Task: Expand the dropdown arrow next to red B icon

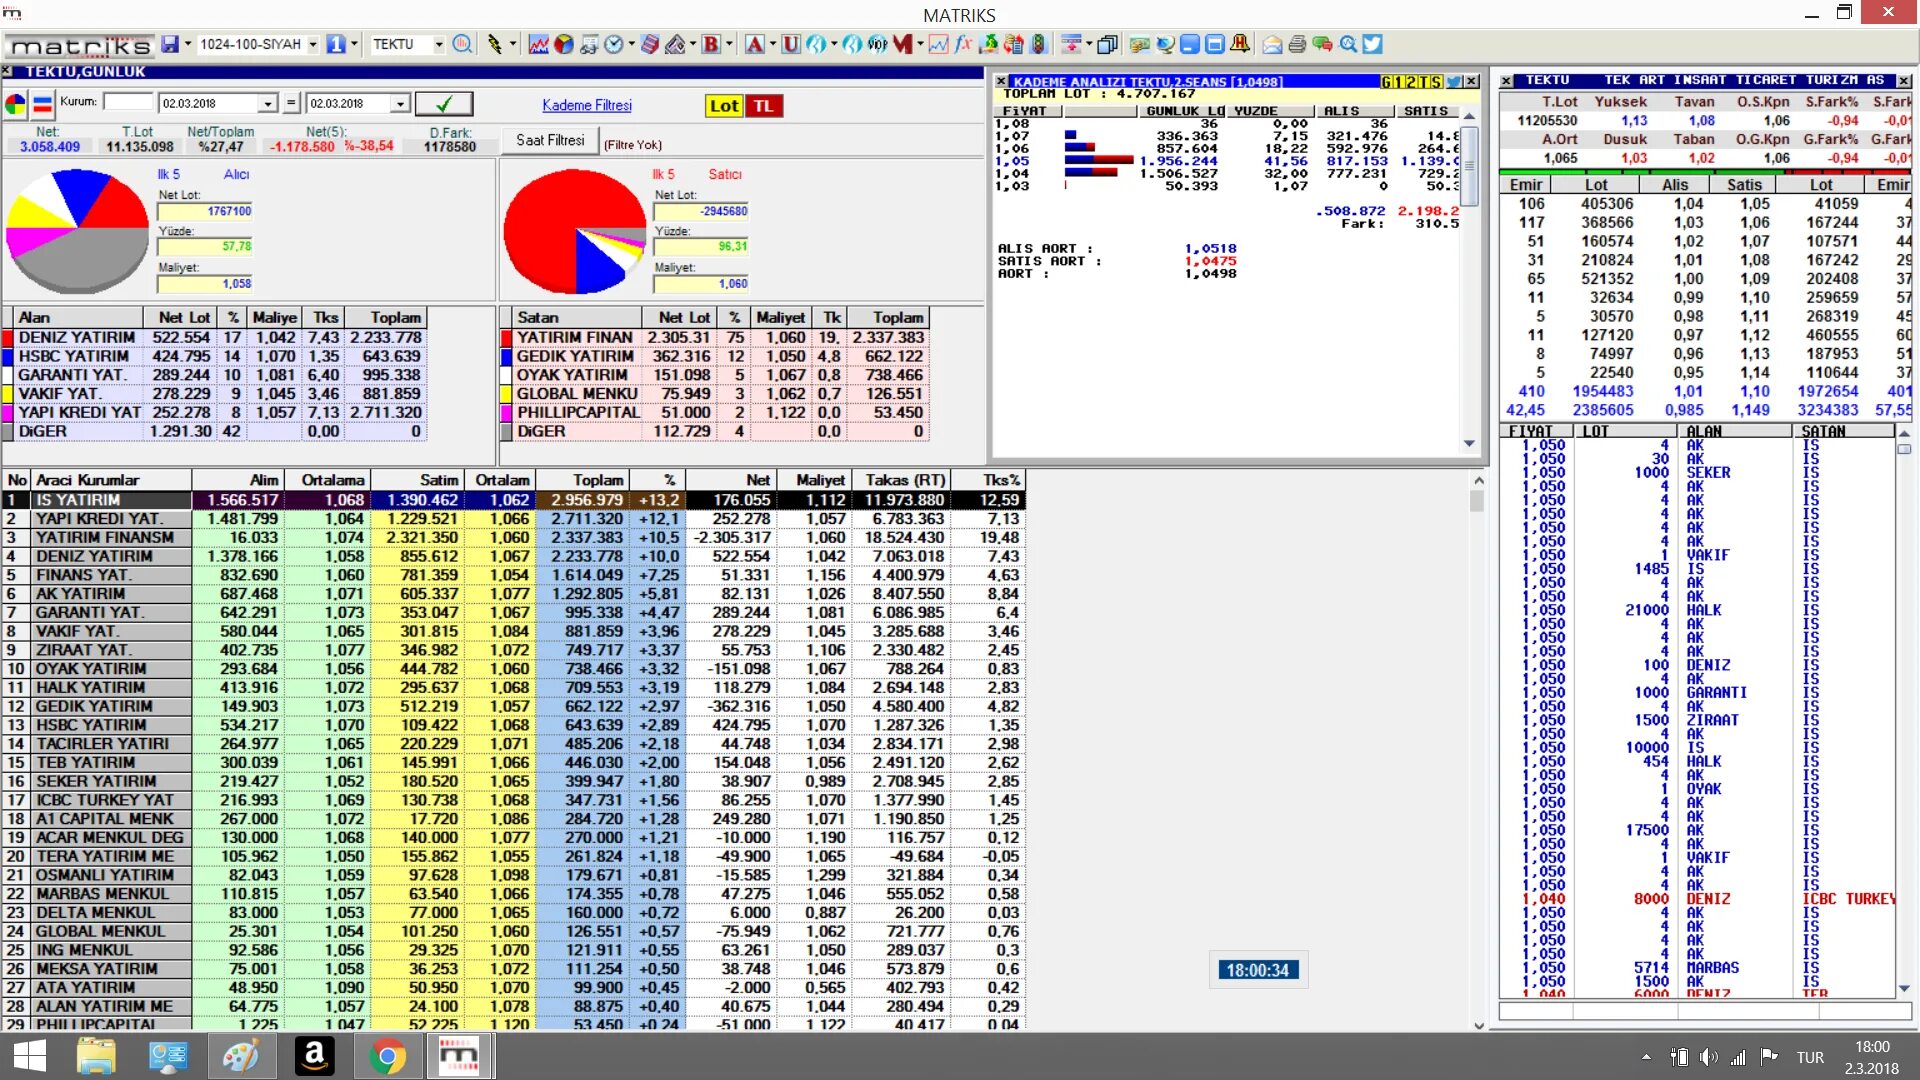Action: [x=729, y=44]
